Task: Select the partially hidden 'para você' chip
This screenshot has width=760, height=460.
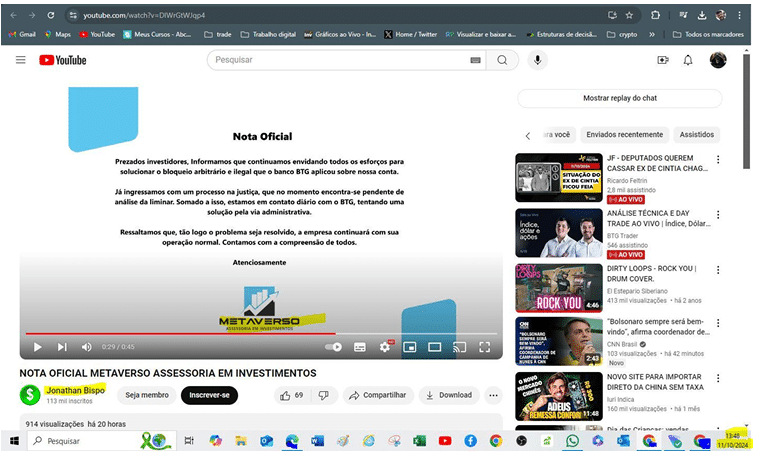Action: coord(556,135)
